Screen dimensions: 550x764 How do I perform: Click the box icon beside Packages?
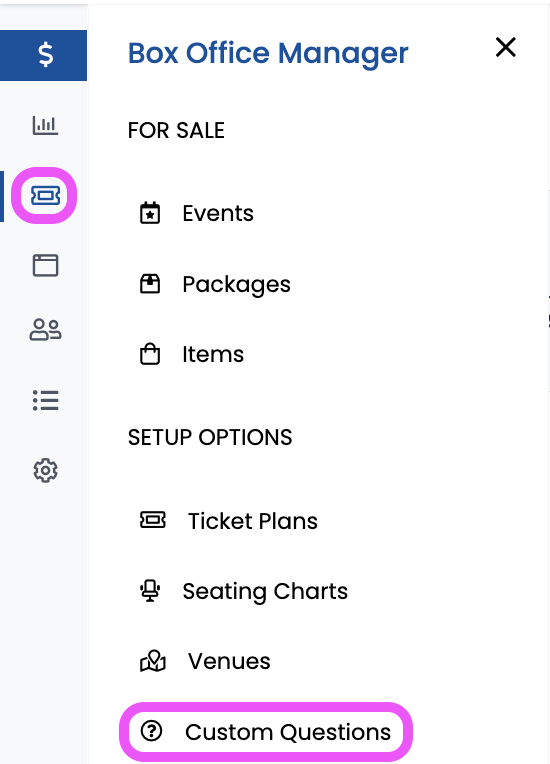(x=150, y=284)
